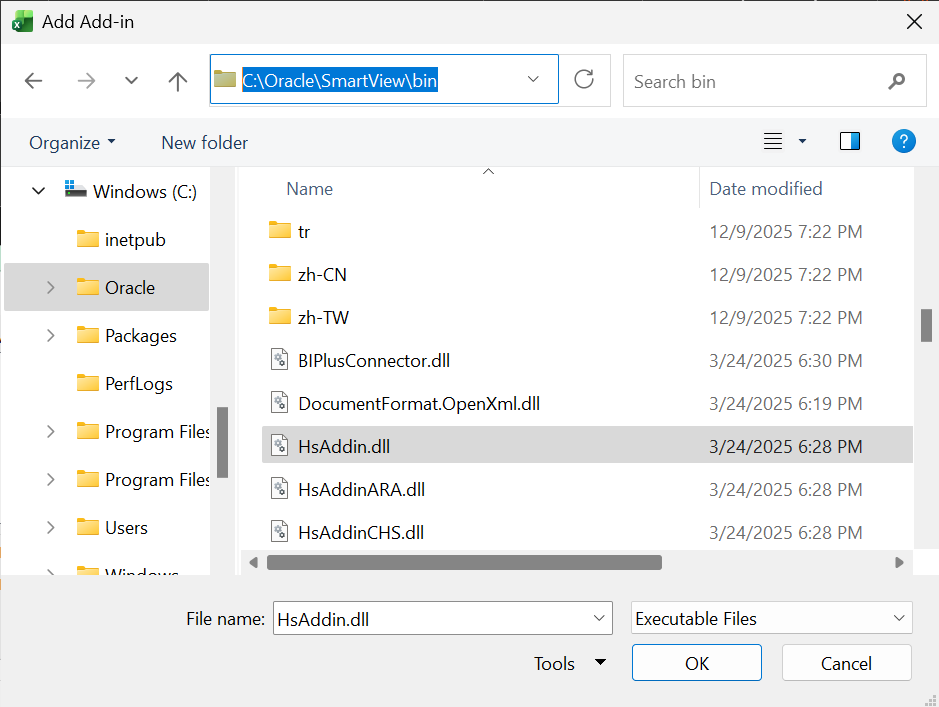This screenshot has width=939, height=707.
Task: Select HsAddinARA.dll file
Action: click(x=587, y=490)
